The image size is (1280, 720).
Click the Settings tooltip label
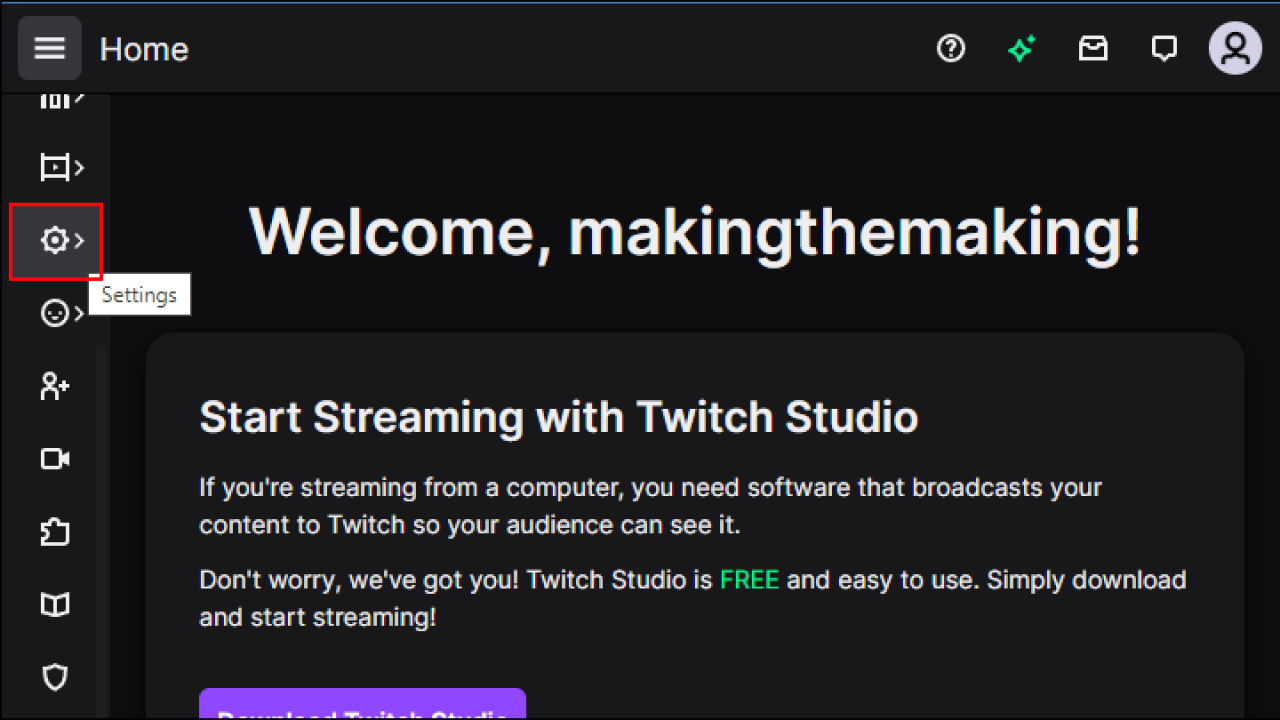point(139,294)
